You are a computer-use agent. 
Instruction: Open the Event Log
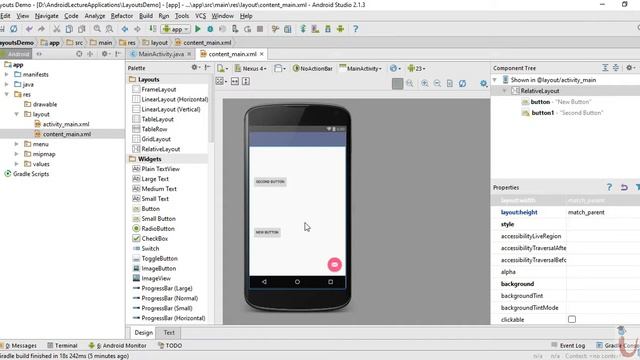pos(568,345)
